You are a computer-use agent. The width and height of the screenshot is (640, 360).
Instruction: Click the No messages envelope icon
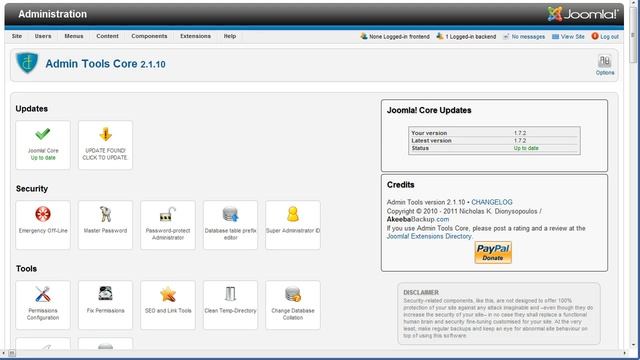506,36
